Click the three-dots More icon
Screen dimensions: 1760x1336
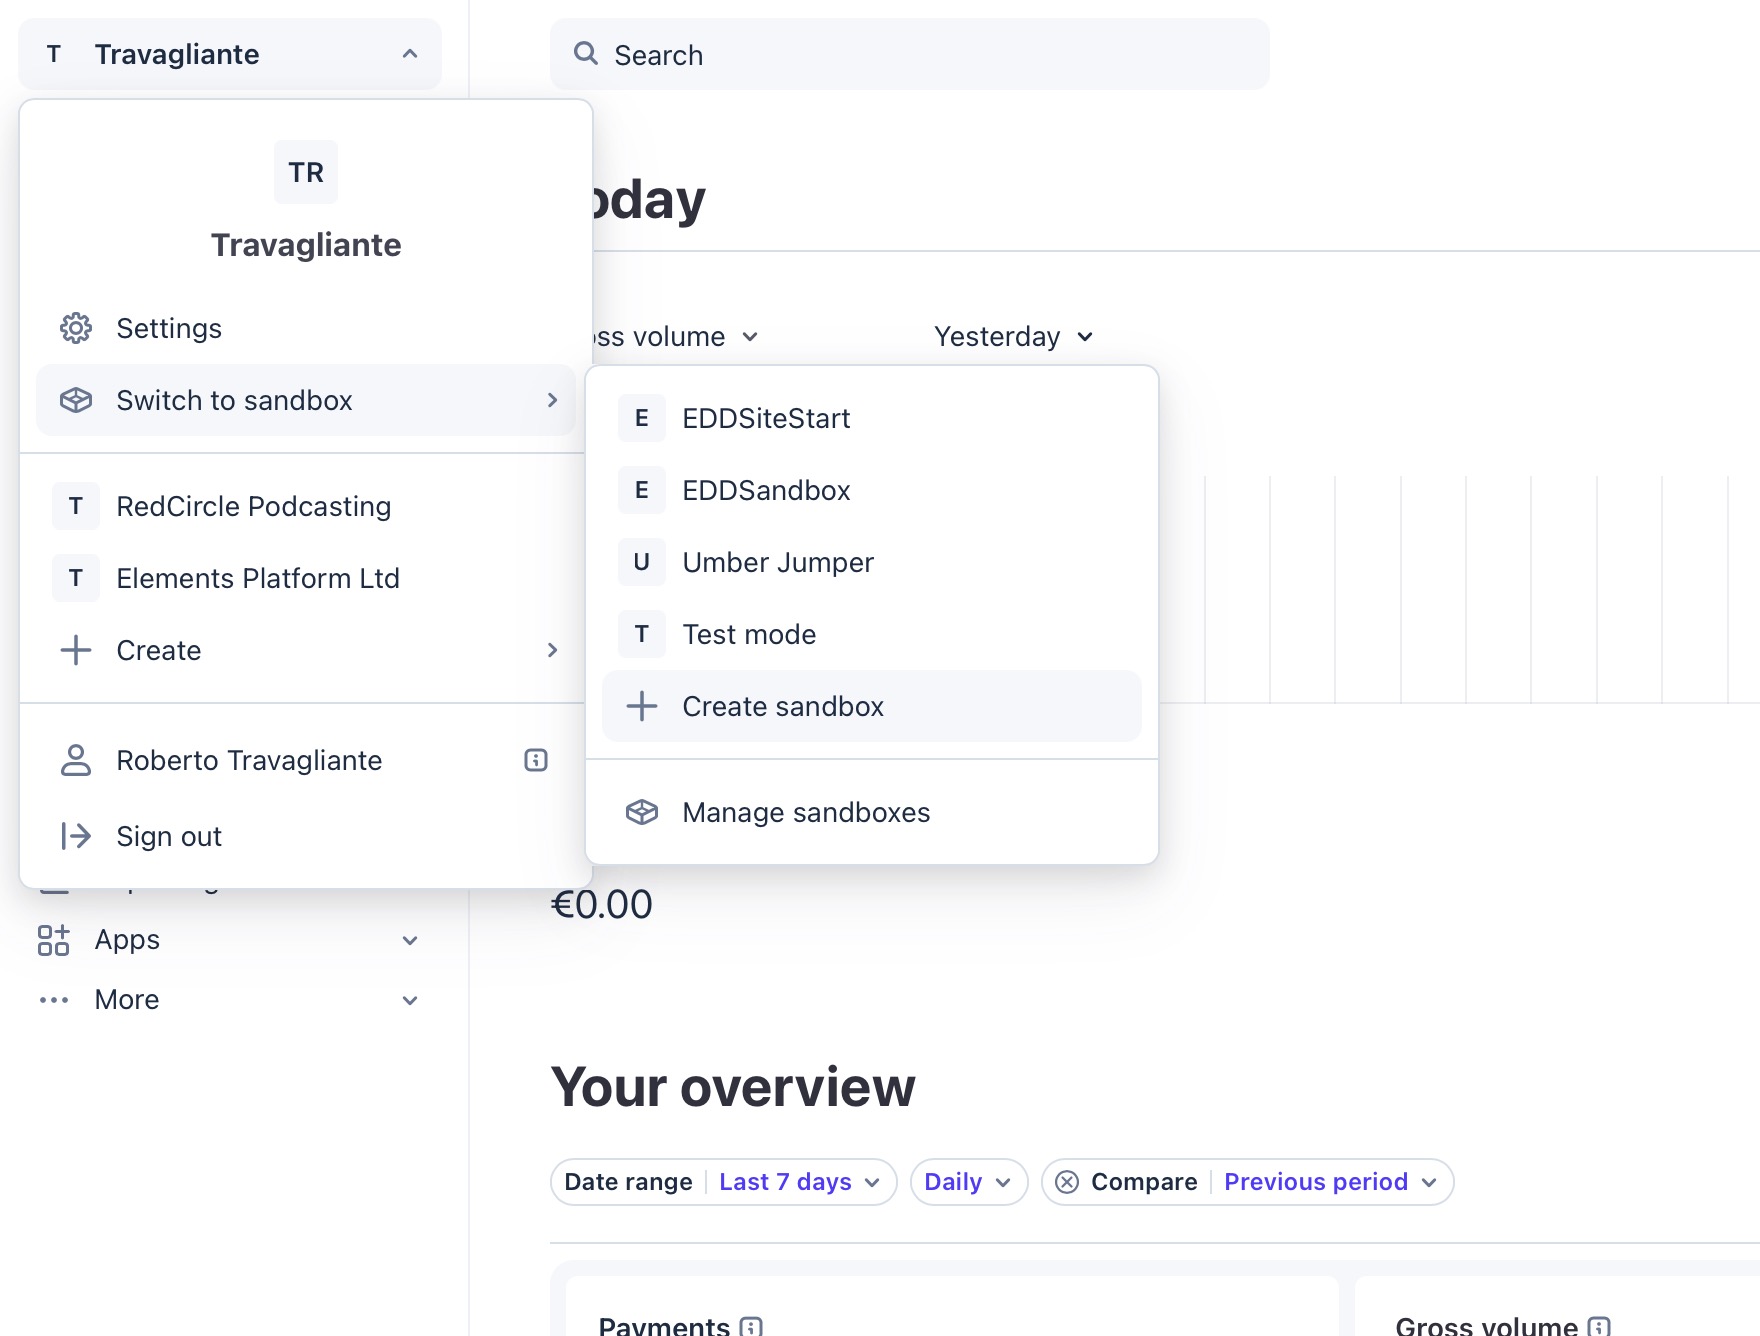pos(54,1000)
